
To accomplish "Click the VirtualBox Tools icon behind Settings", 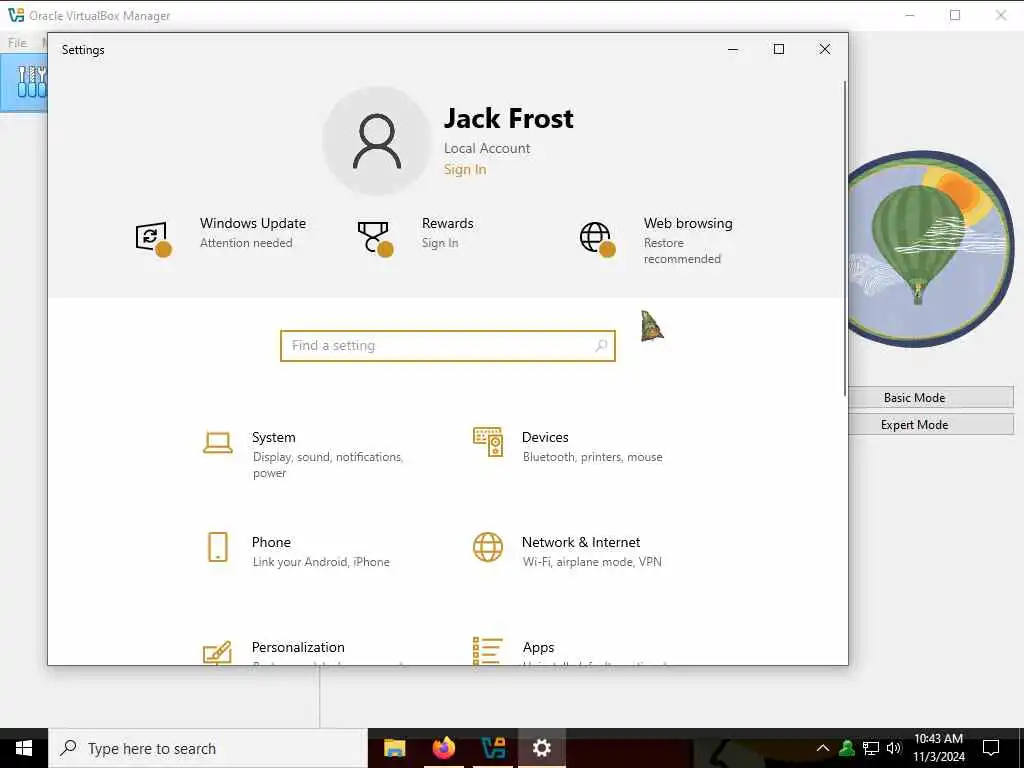I will coord(31,82).
